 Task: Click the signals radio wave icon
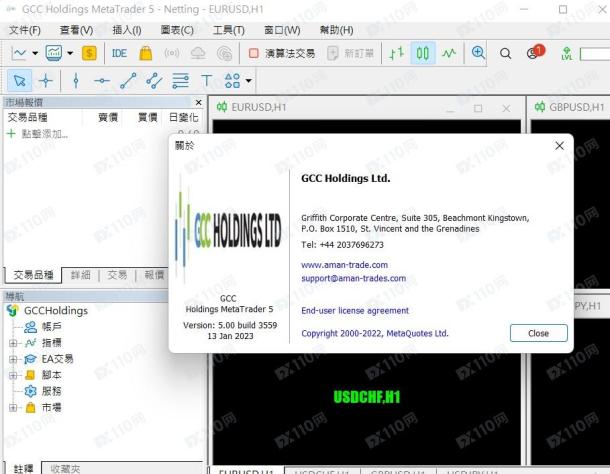tap(172, 53)
